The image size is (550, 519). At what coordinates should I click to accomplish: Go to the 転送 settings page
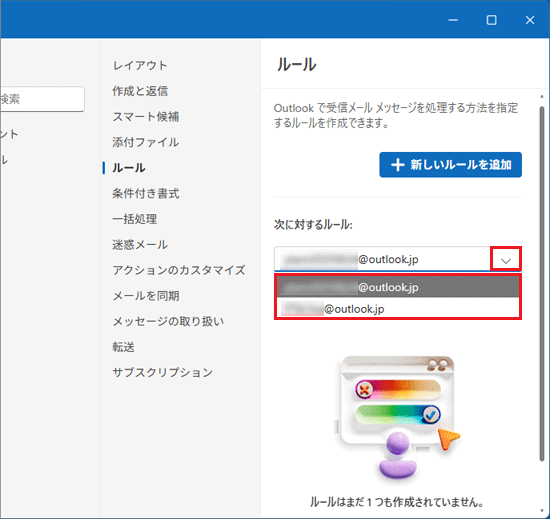tap(123, 347)
